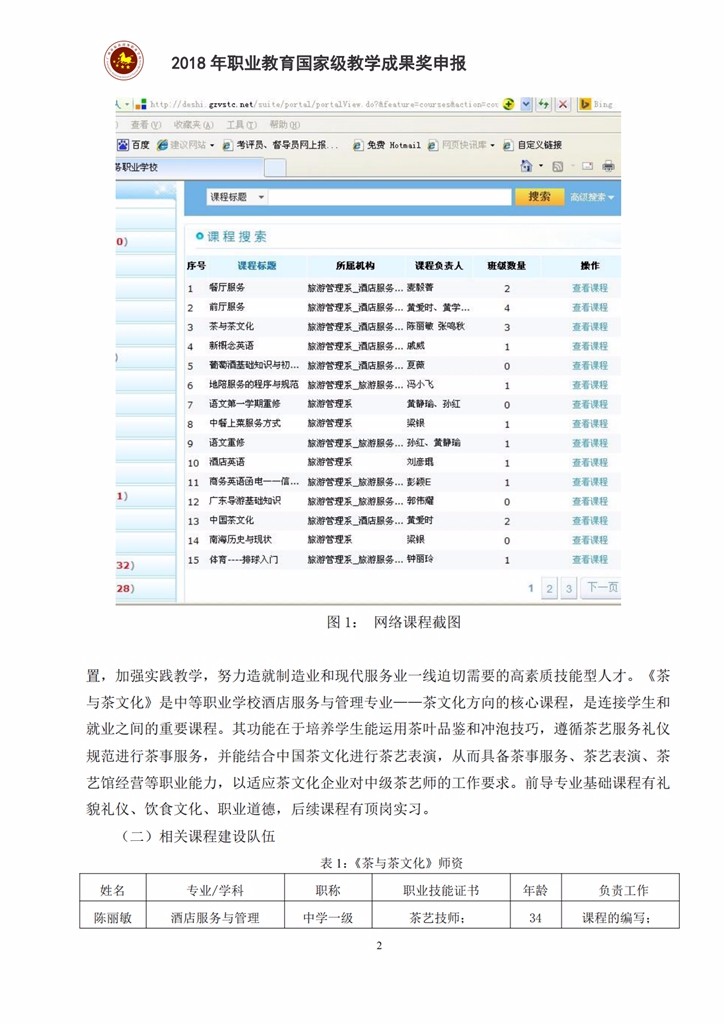Click the orange 搜索 button

[x=539, y=197]
